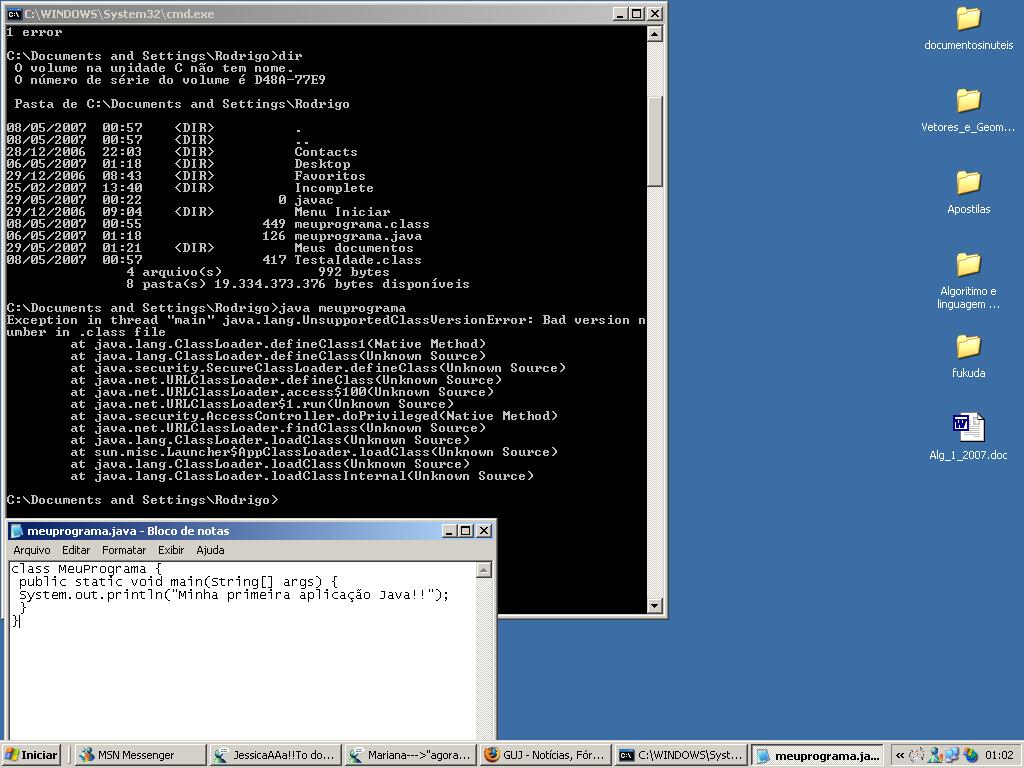
Task: Click the cmd vertical scrollbar thumb
Action: coord(655,141)
